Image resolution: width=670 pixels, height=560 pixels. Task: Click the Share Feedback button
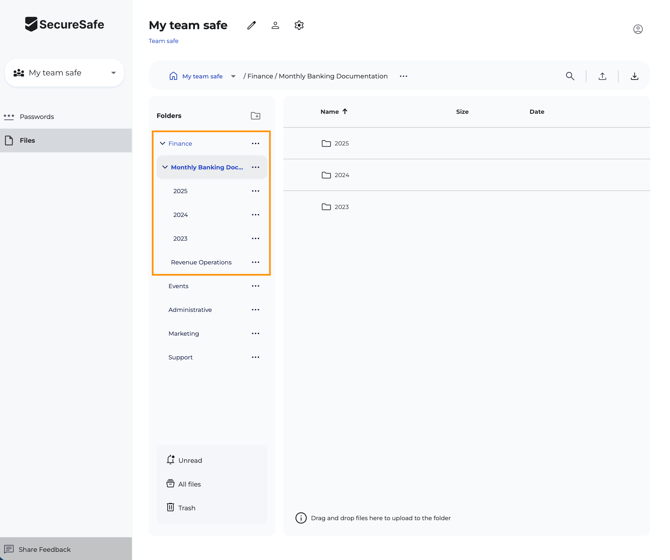(44, 549)
